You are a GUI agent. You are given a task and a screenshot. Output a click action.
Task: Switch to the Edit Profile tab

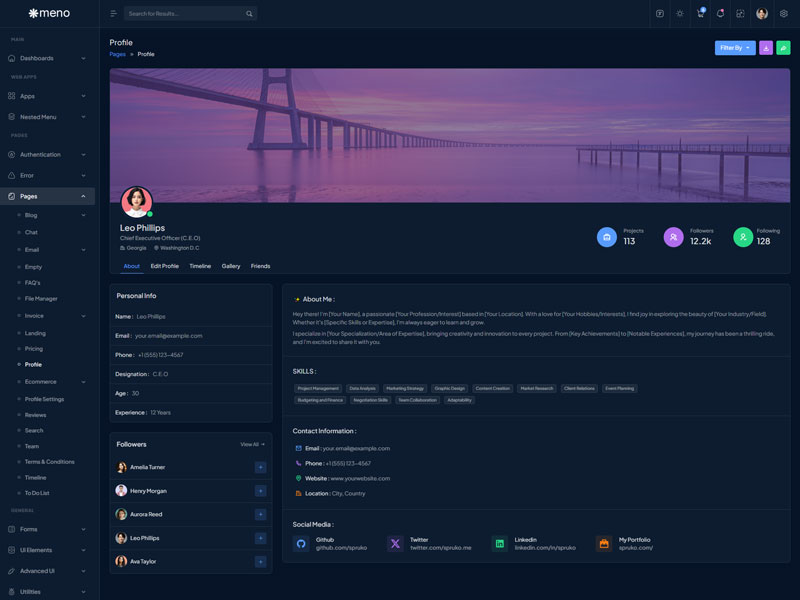point(164,266)
